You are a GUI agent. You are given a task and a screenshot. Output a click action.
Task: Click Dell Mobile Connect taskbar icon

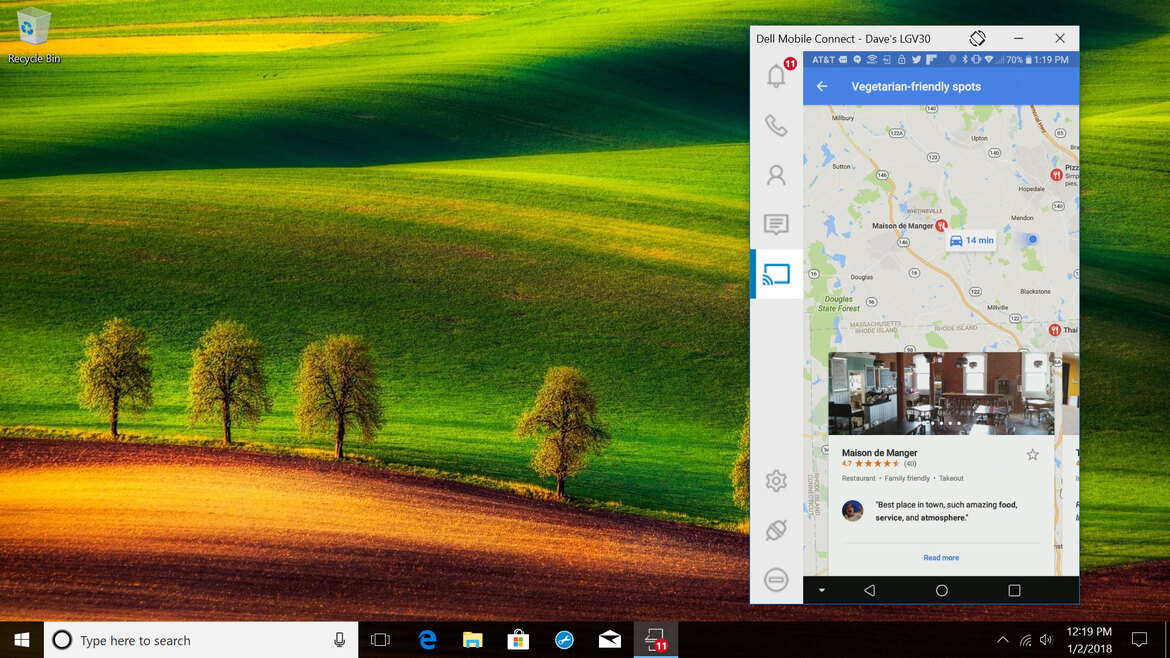click(656, 640)
